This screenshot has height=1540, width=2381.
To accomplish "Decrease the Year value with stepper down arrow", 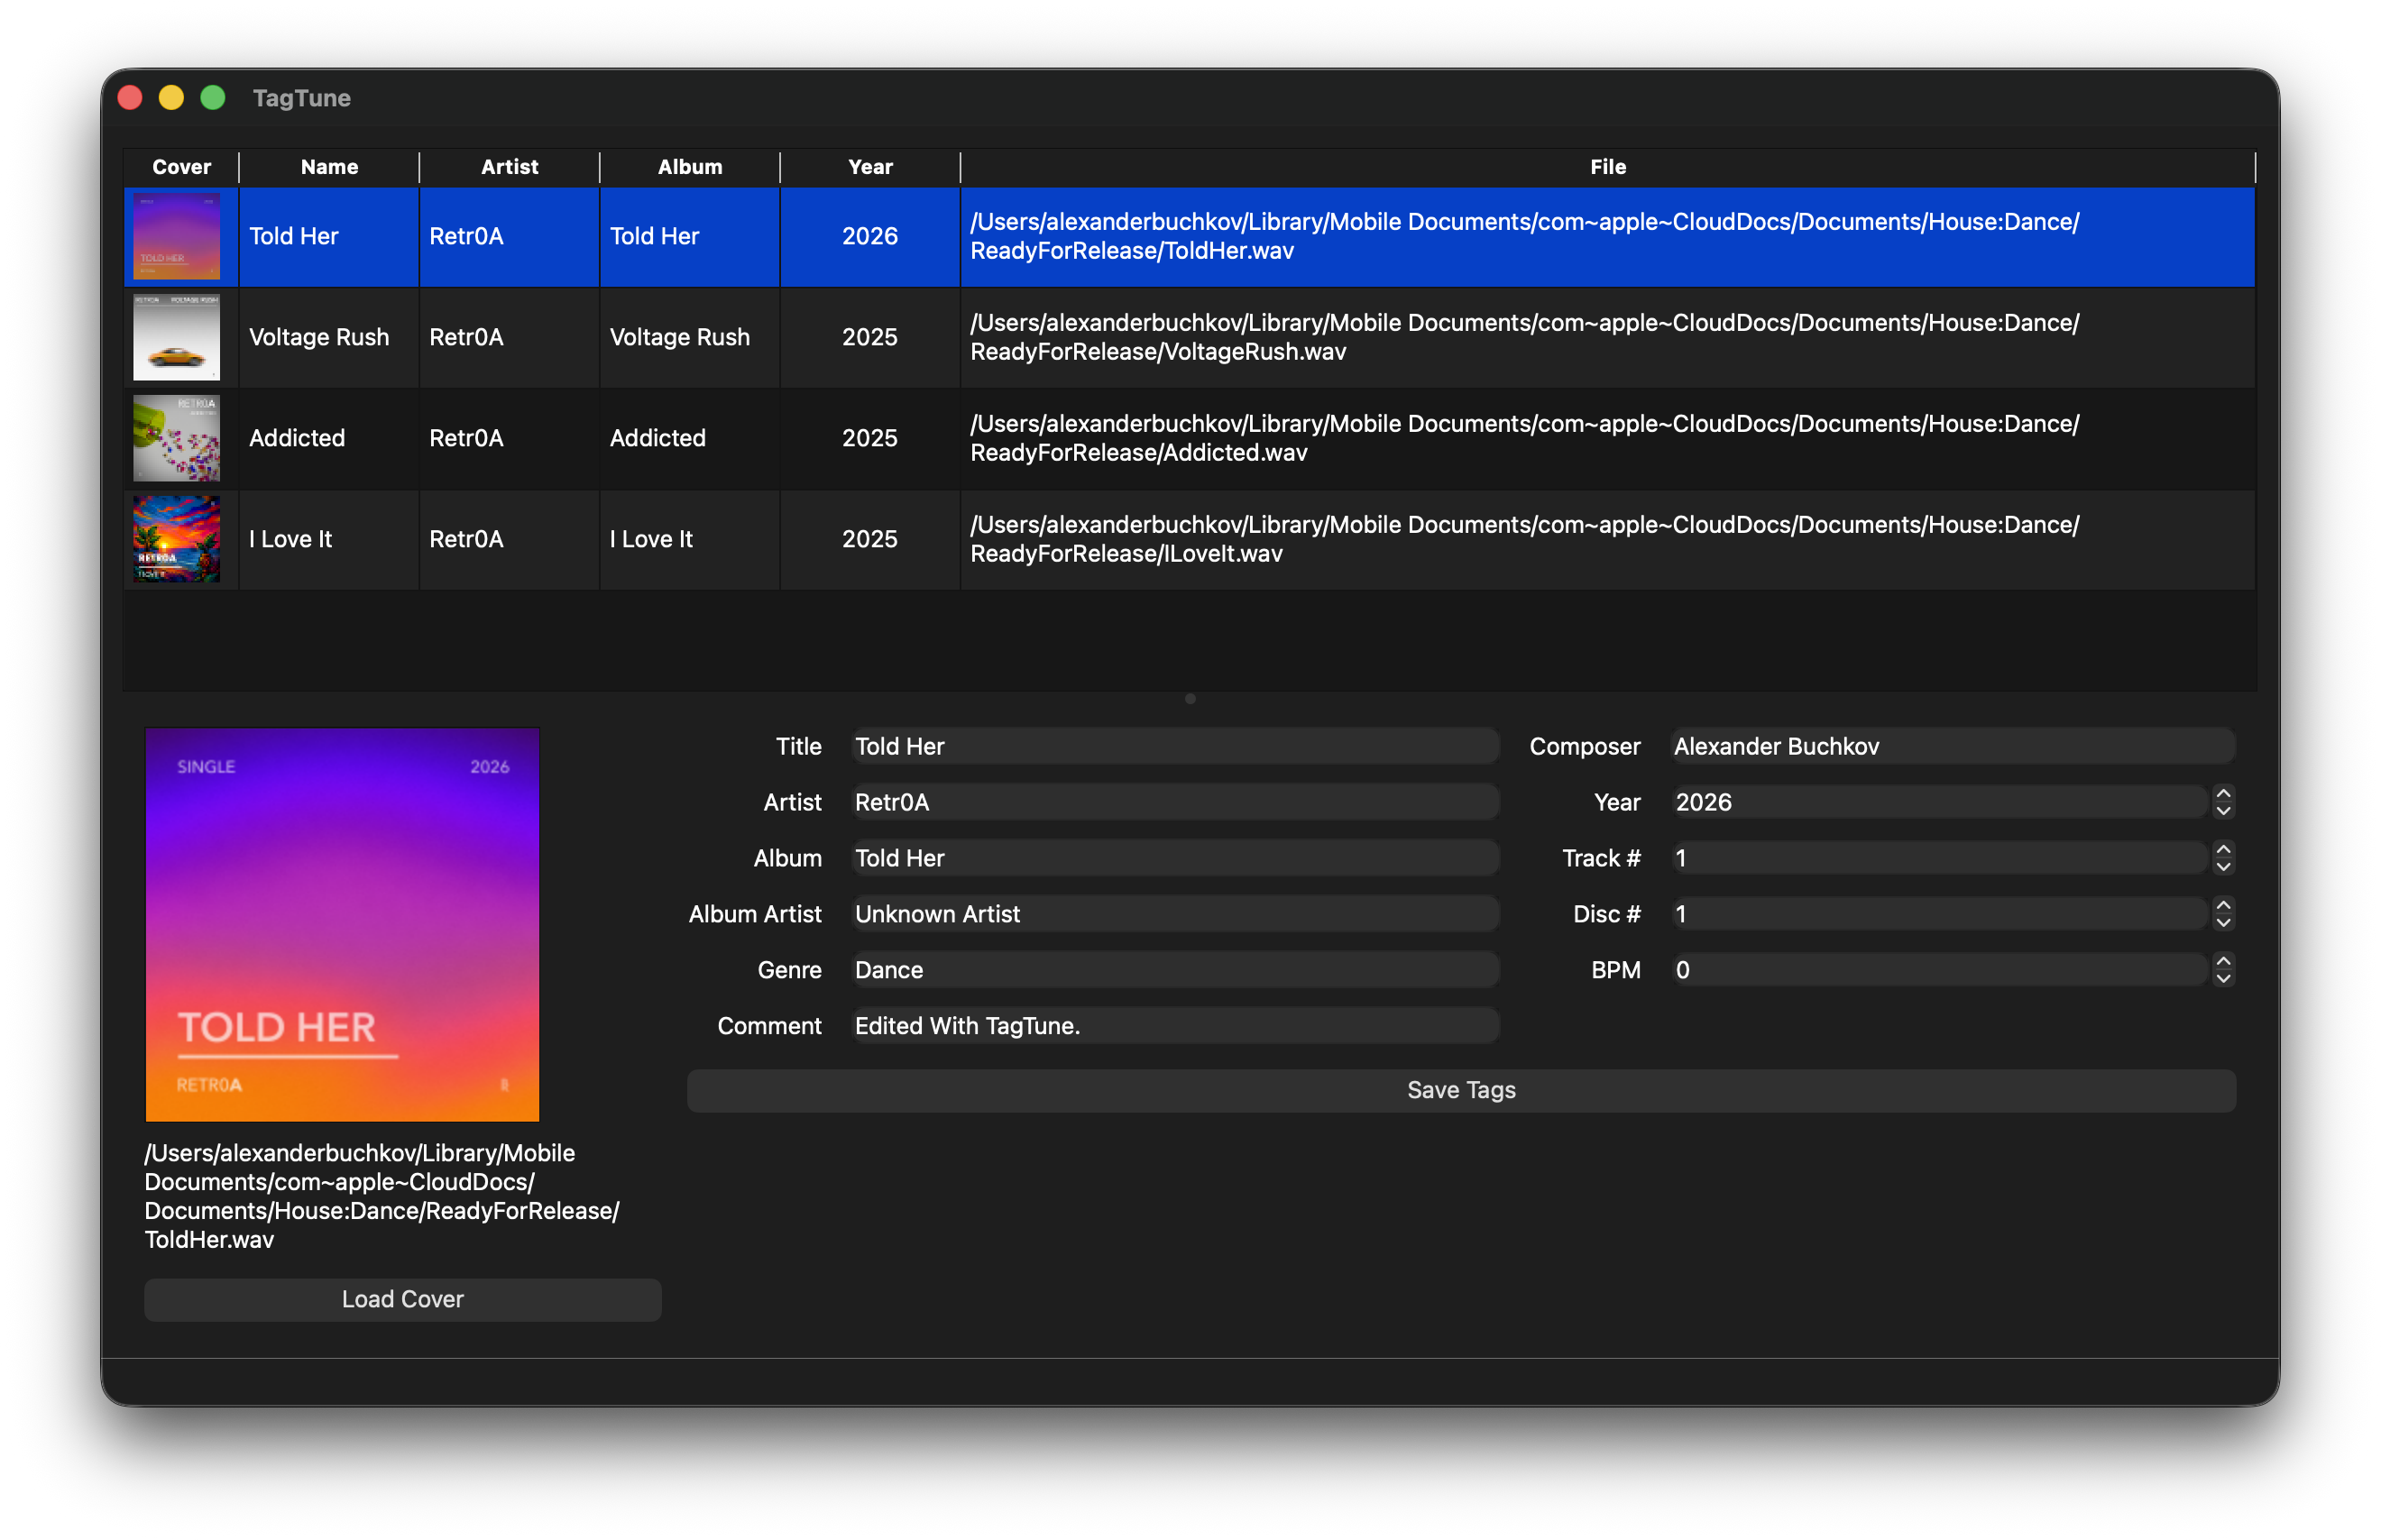I will (x=2223, y=812).
